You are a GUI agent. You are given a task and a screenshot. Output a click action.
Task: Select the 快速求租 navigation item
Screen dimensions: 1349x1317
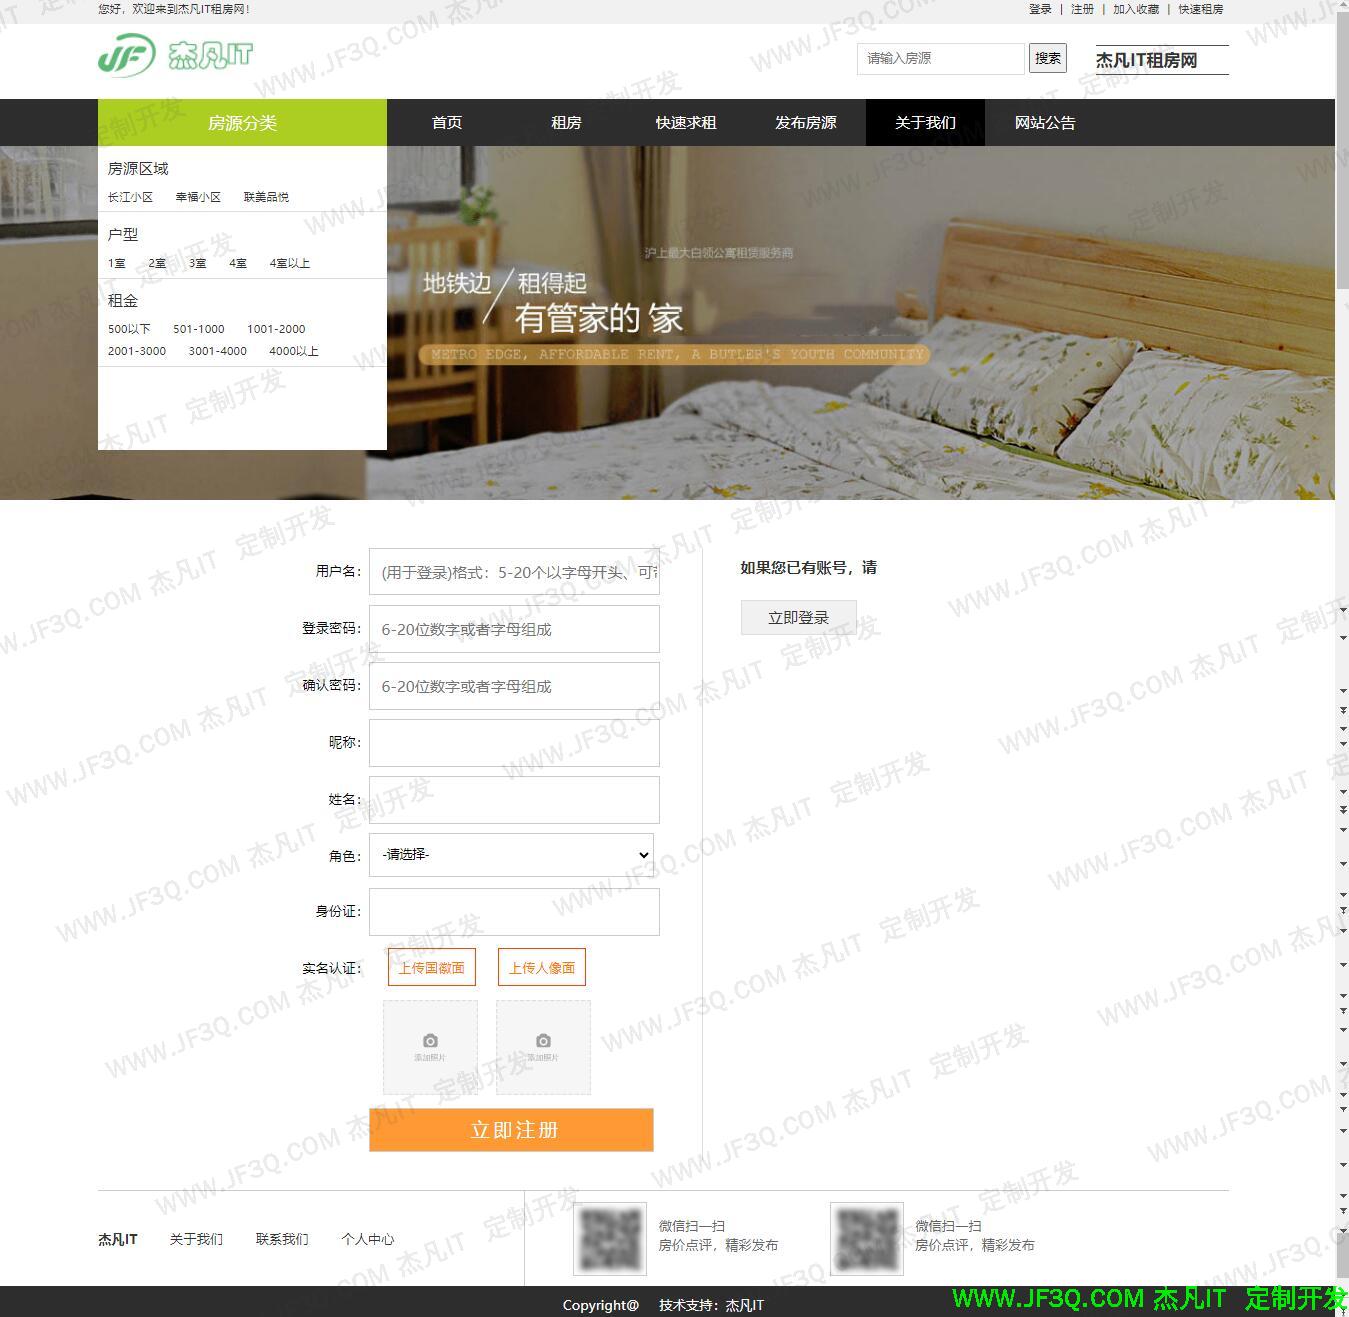click(685, 123)
